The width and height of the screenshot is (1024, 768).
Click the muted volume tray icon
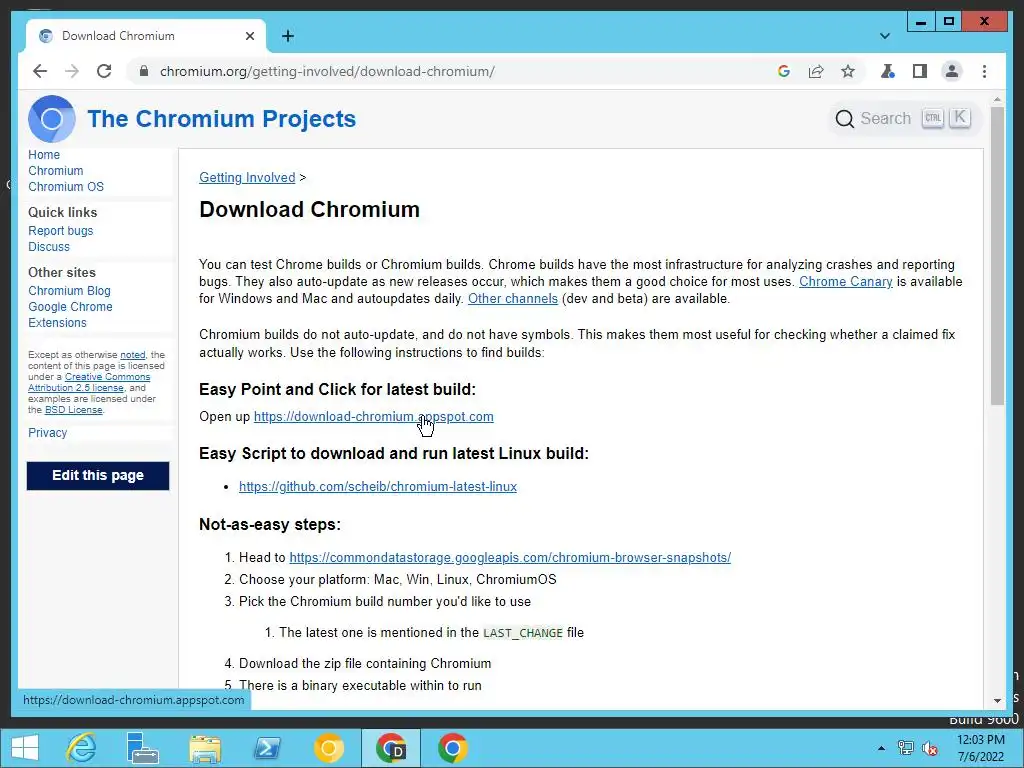[x=930, y=748]
